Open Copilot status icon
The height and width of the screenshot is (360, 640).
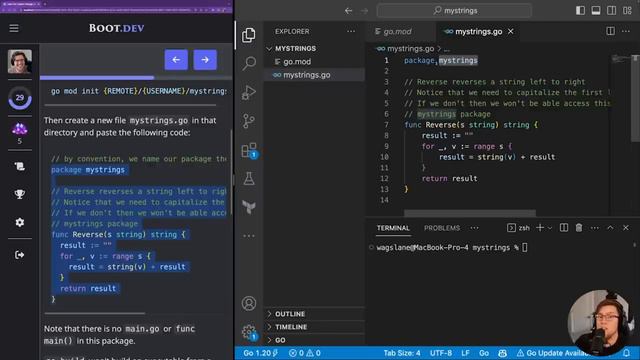[x=502, y=353]
